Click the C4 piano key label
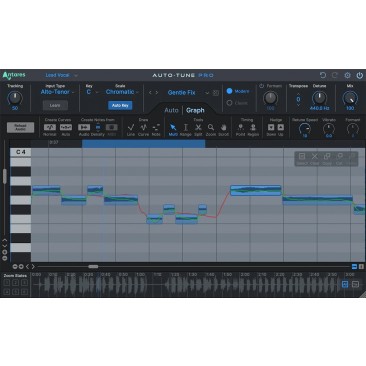The height and width of the screenshot is (366, 366). 21,152
